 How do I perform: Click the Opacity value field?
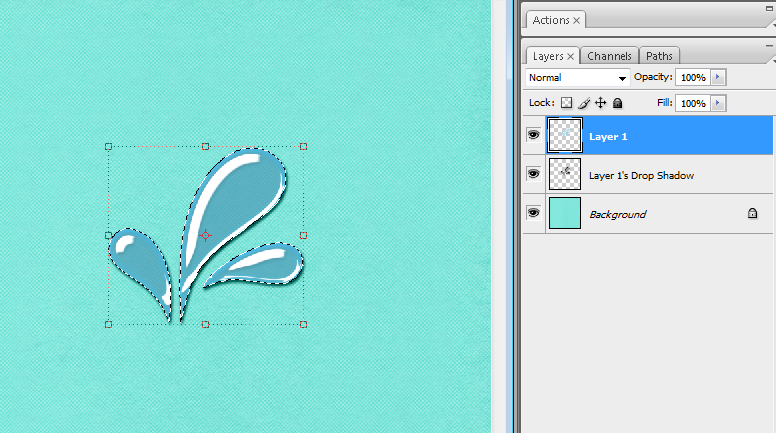coord(693,77)
